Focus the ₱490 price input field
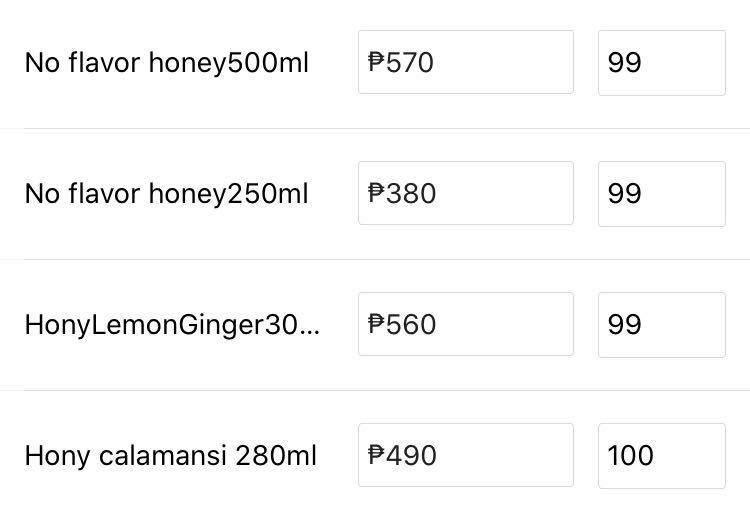 pyautogui.click(x=466, y=456)
